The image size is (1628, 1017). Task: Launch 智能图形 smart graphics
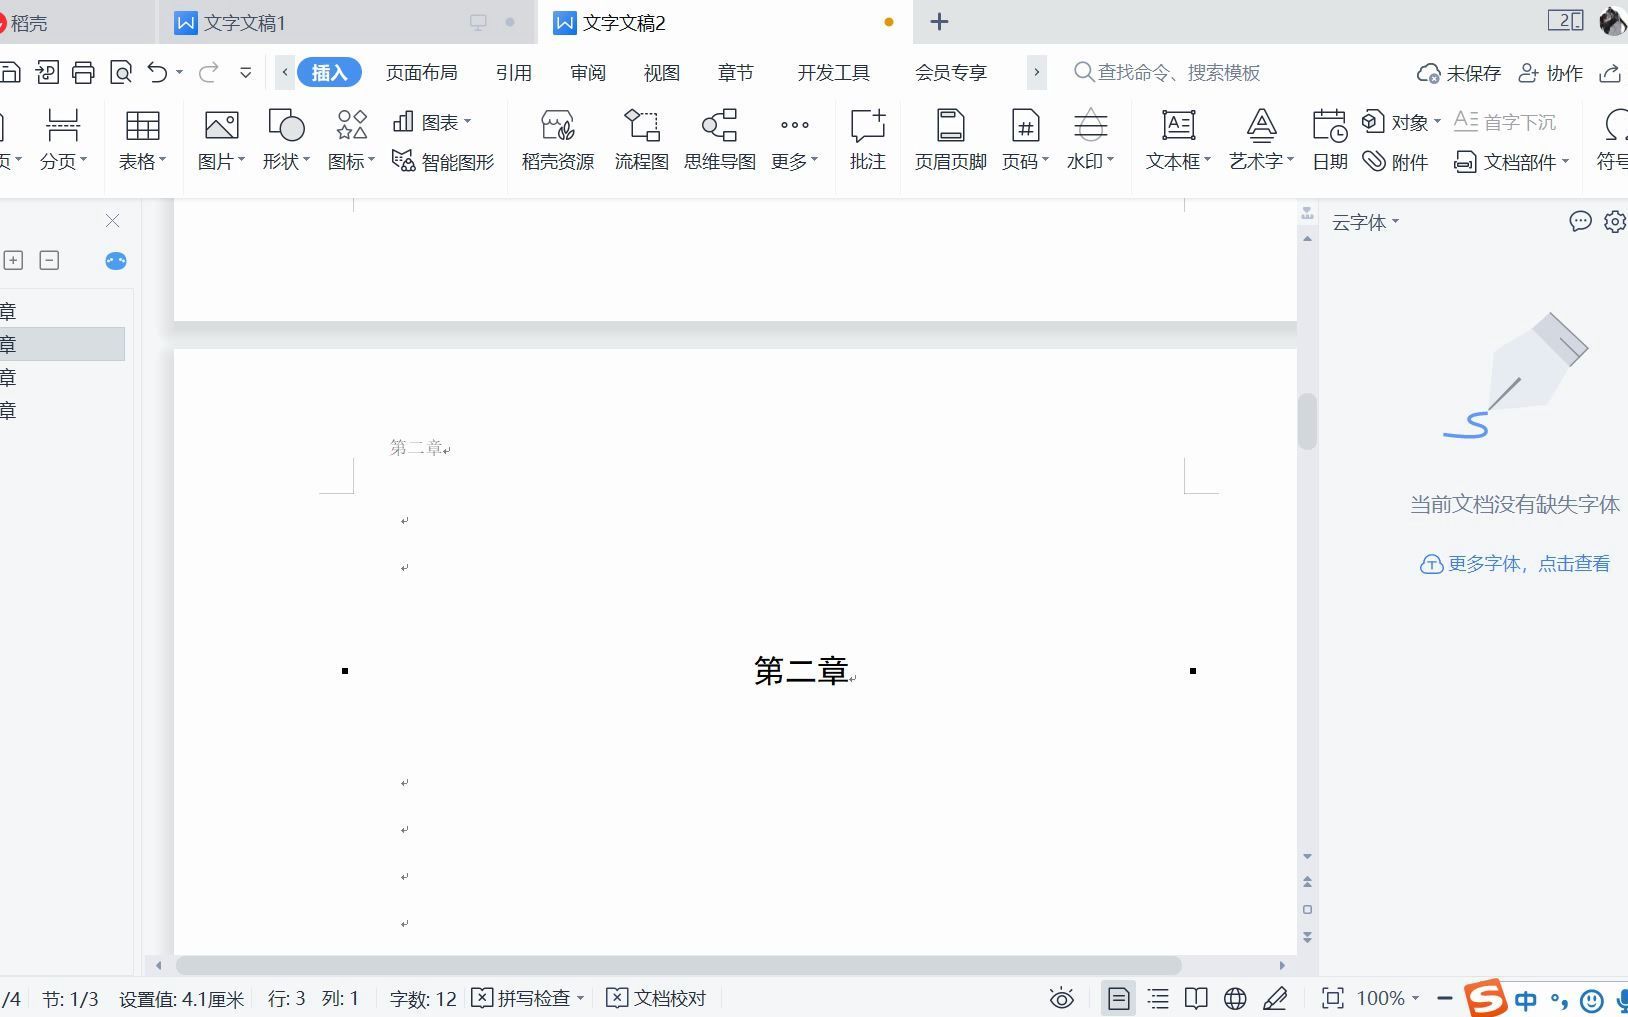(x=441, y=161)
